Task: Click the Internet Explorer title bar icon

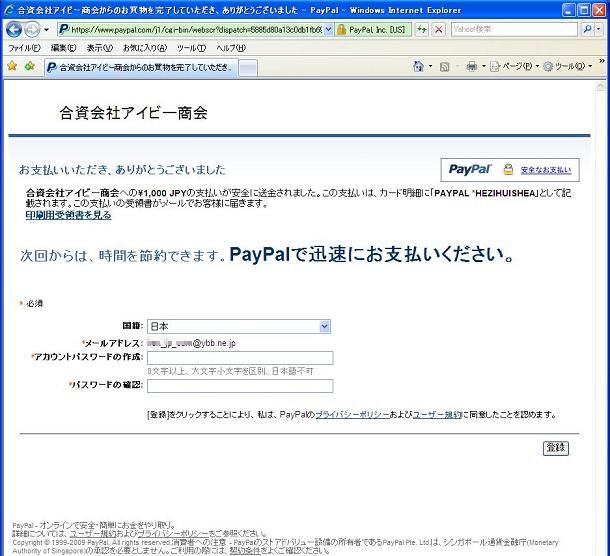Action: tap(9, 10)
